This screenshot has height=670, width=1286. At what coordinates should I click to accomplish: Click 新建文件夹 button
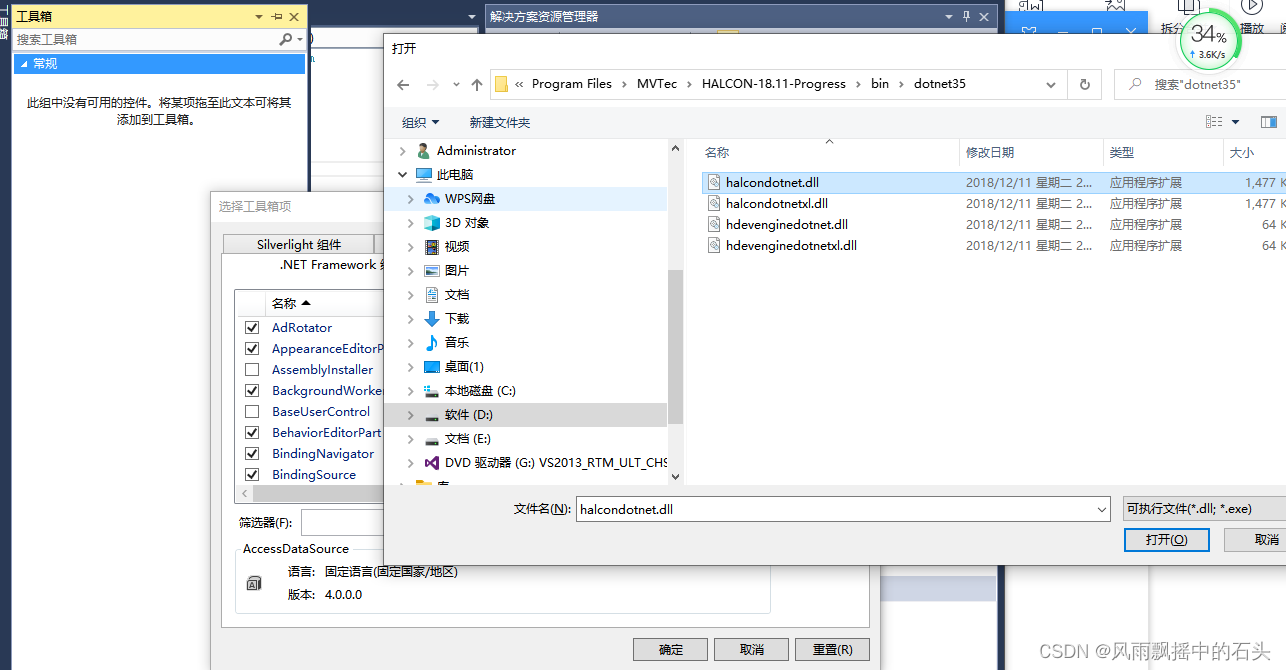coord(500,122)
